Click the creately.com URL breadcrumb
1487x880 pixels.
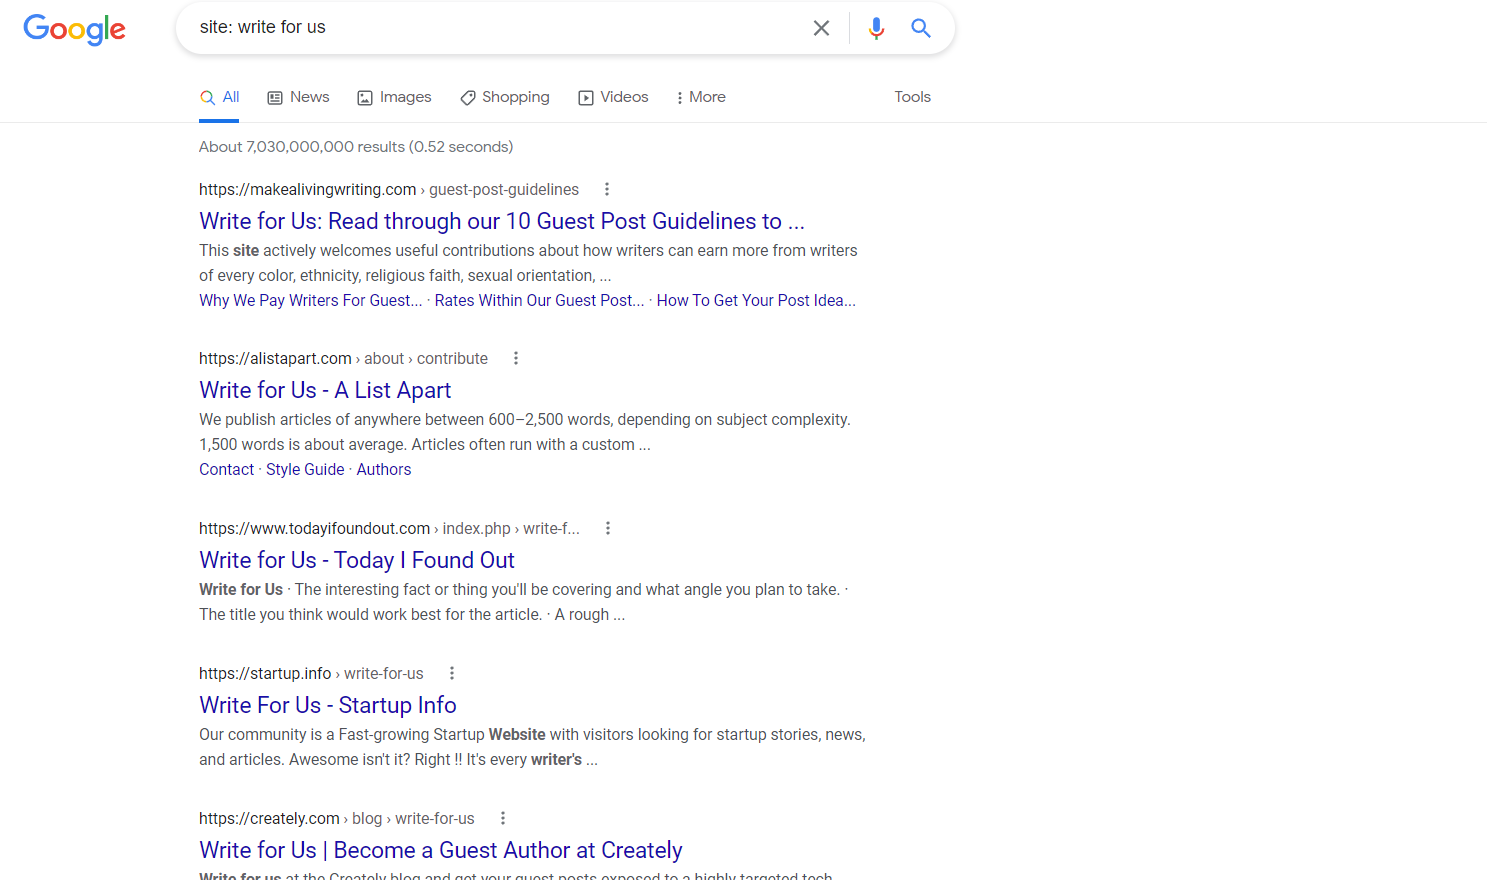tap(337, 818)
